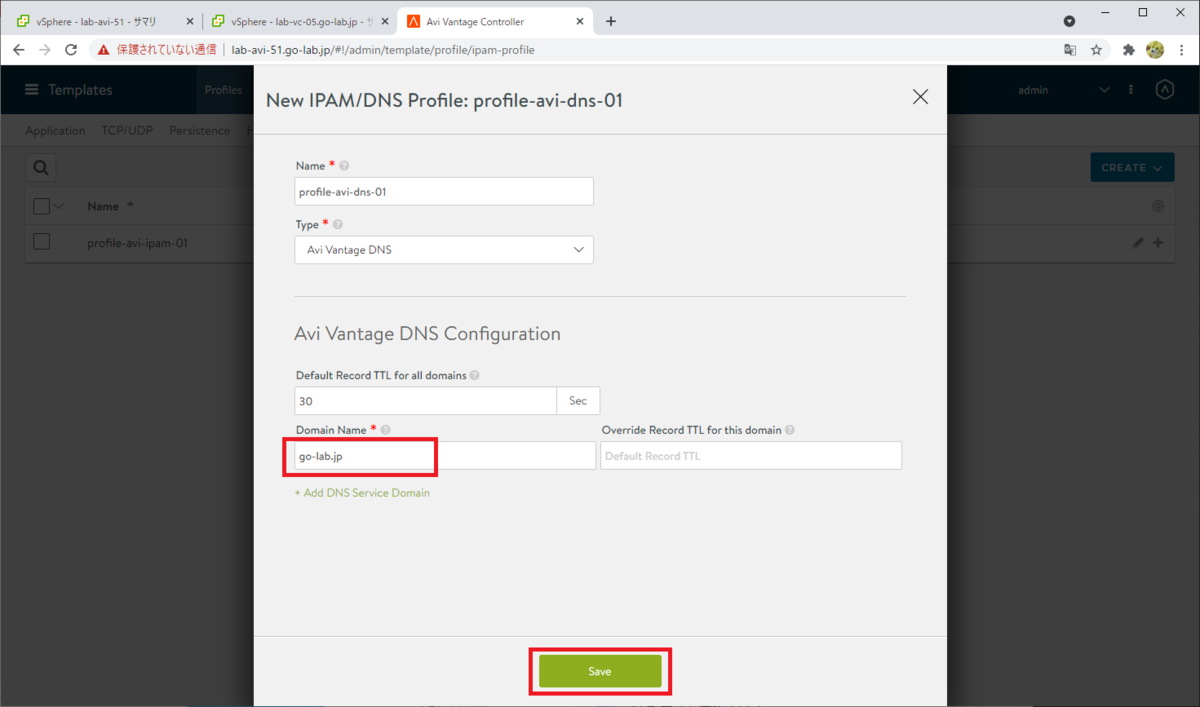Open the header kebab options menu
The height and width of the screenshot is (707, 1200).
click(1131, 90)
